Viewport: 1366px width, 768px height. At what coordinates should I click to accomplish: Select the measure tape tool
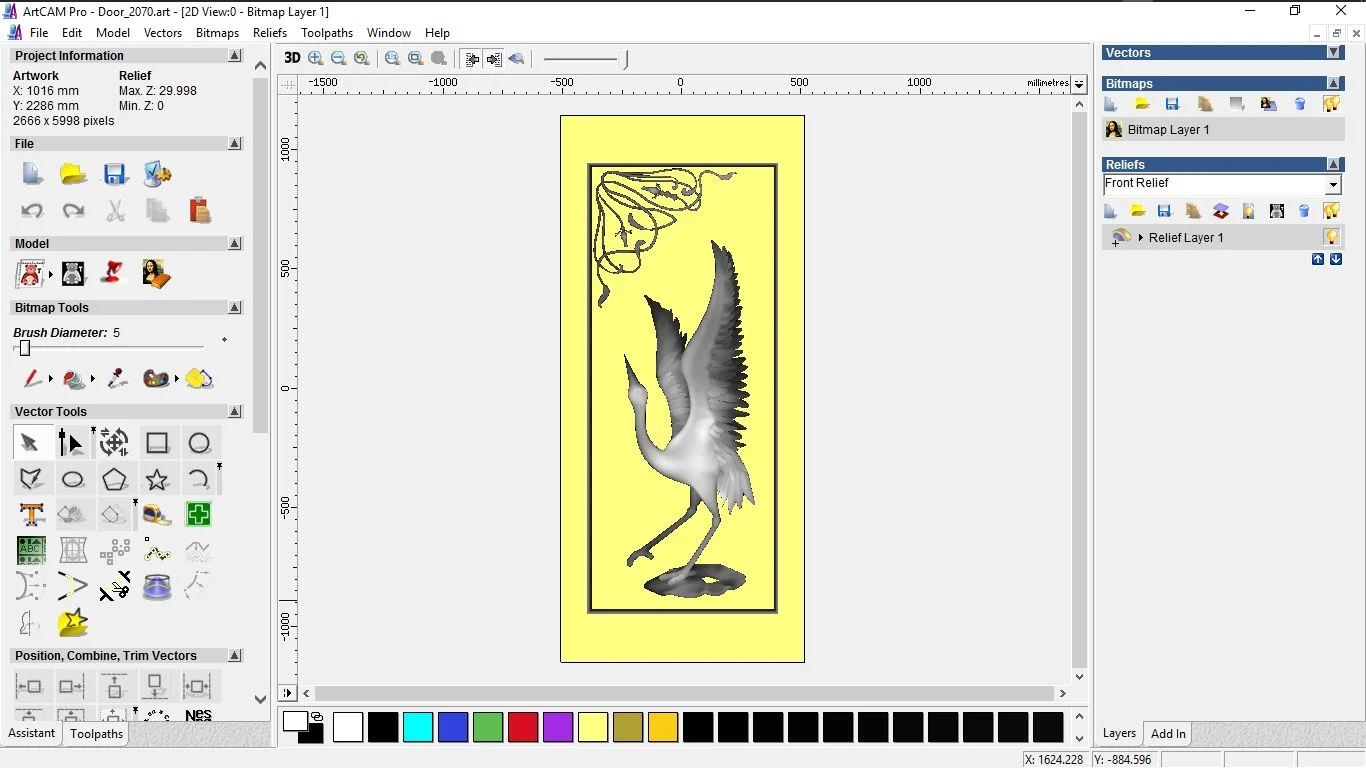tap(157, 515)
